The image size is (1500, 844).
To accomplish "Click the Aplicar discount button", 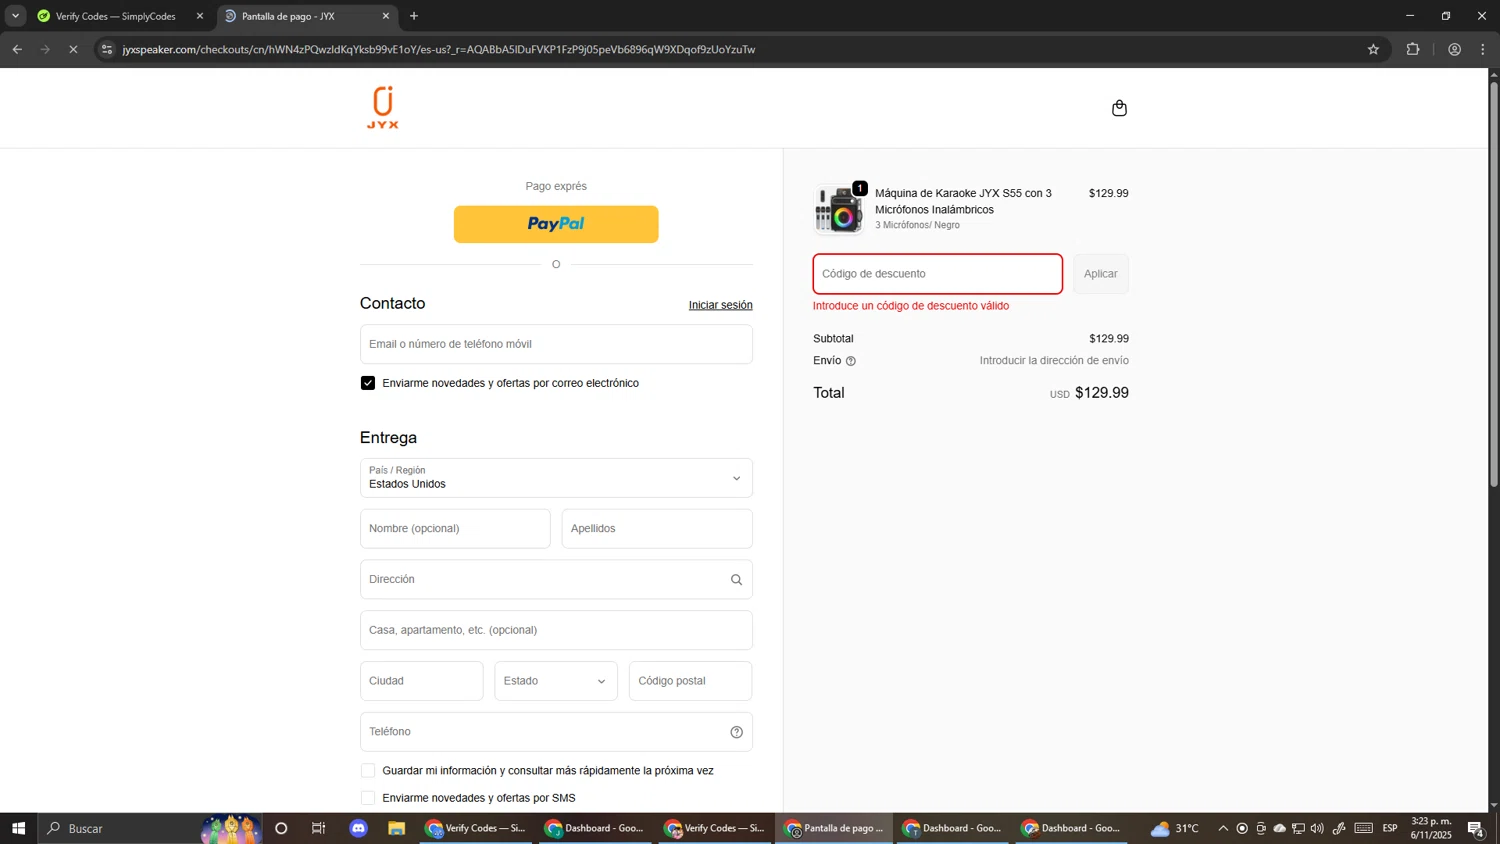I will tap(1101, 274).
